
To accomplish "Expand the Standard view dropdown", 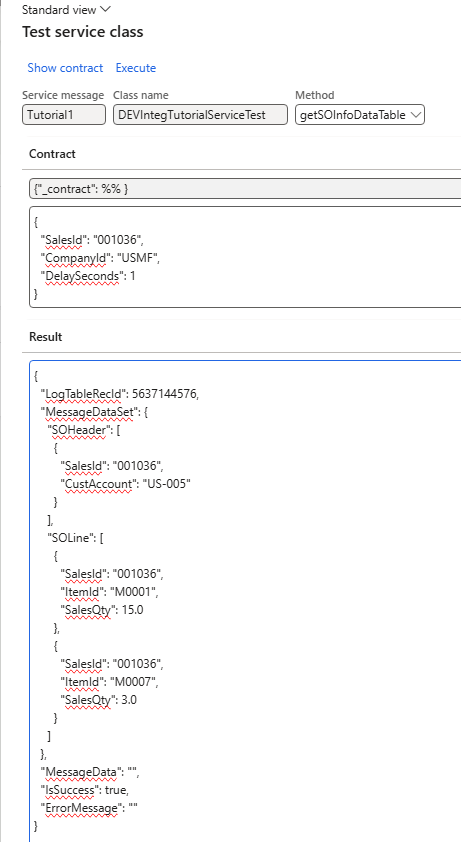I will tap(66, 9).
